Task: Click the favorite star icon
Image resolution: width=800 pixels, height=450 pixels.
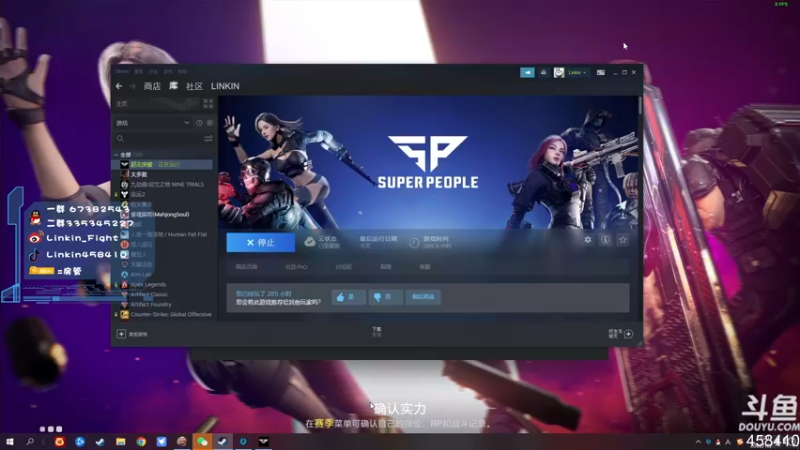Action: pyautogui.click(x=622, y=239)
